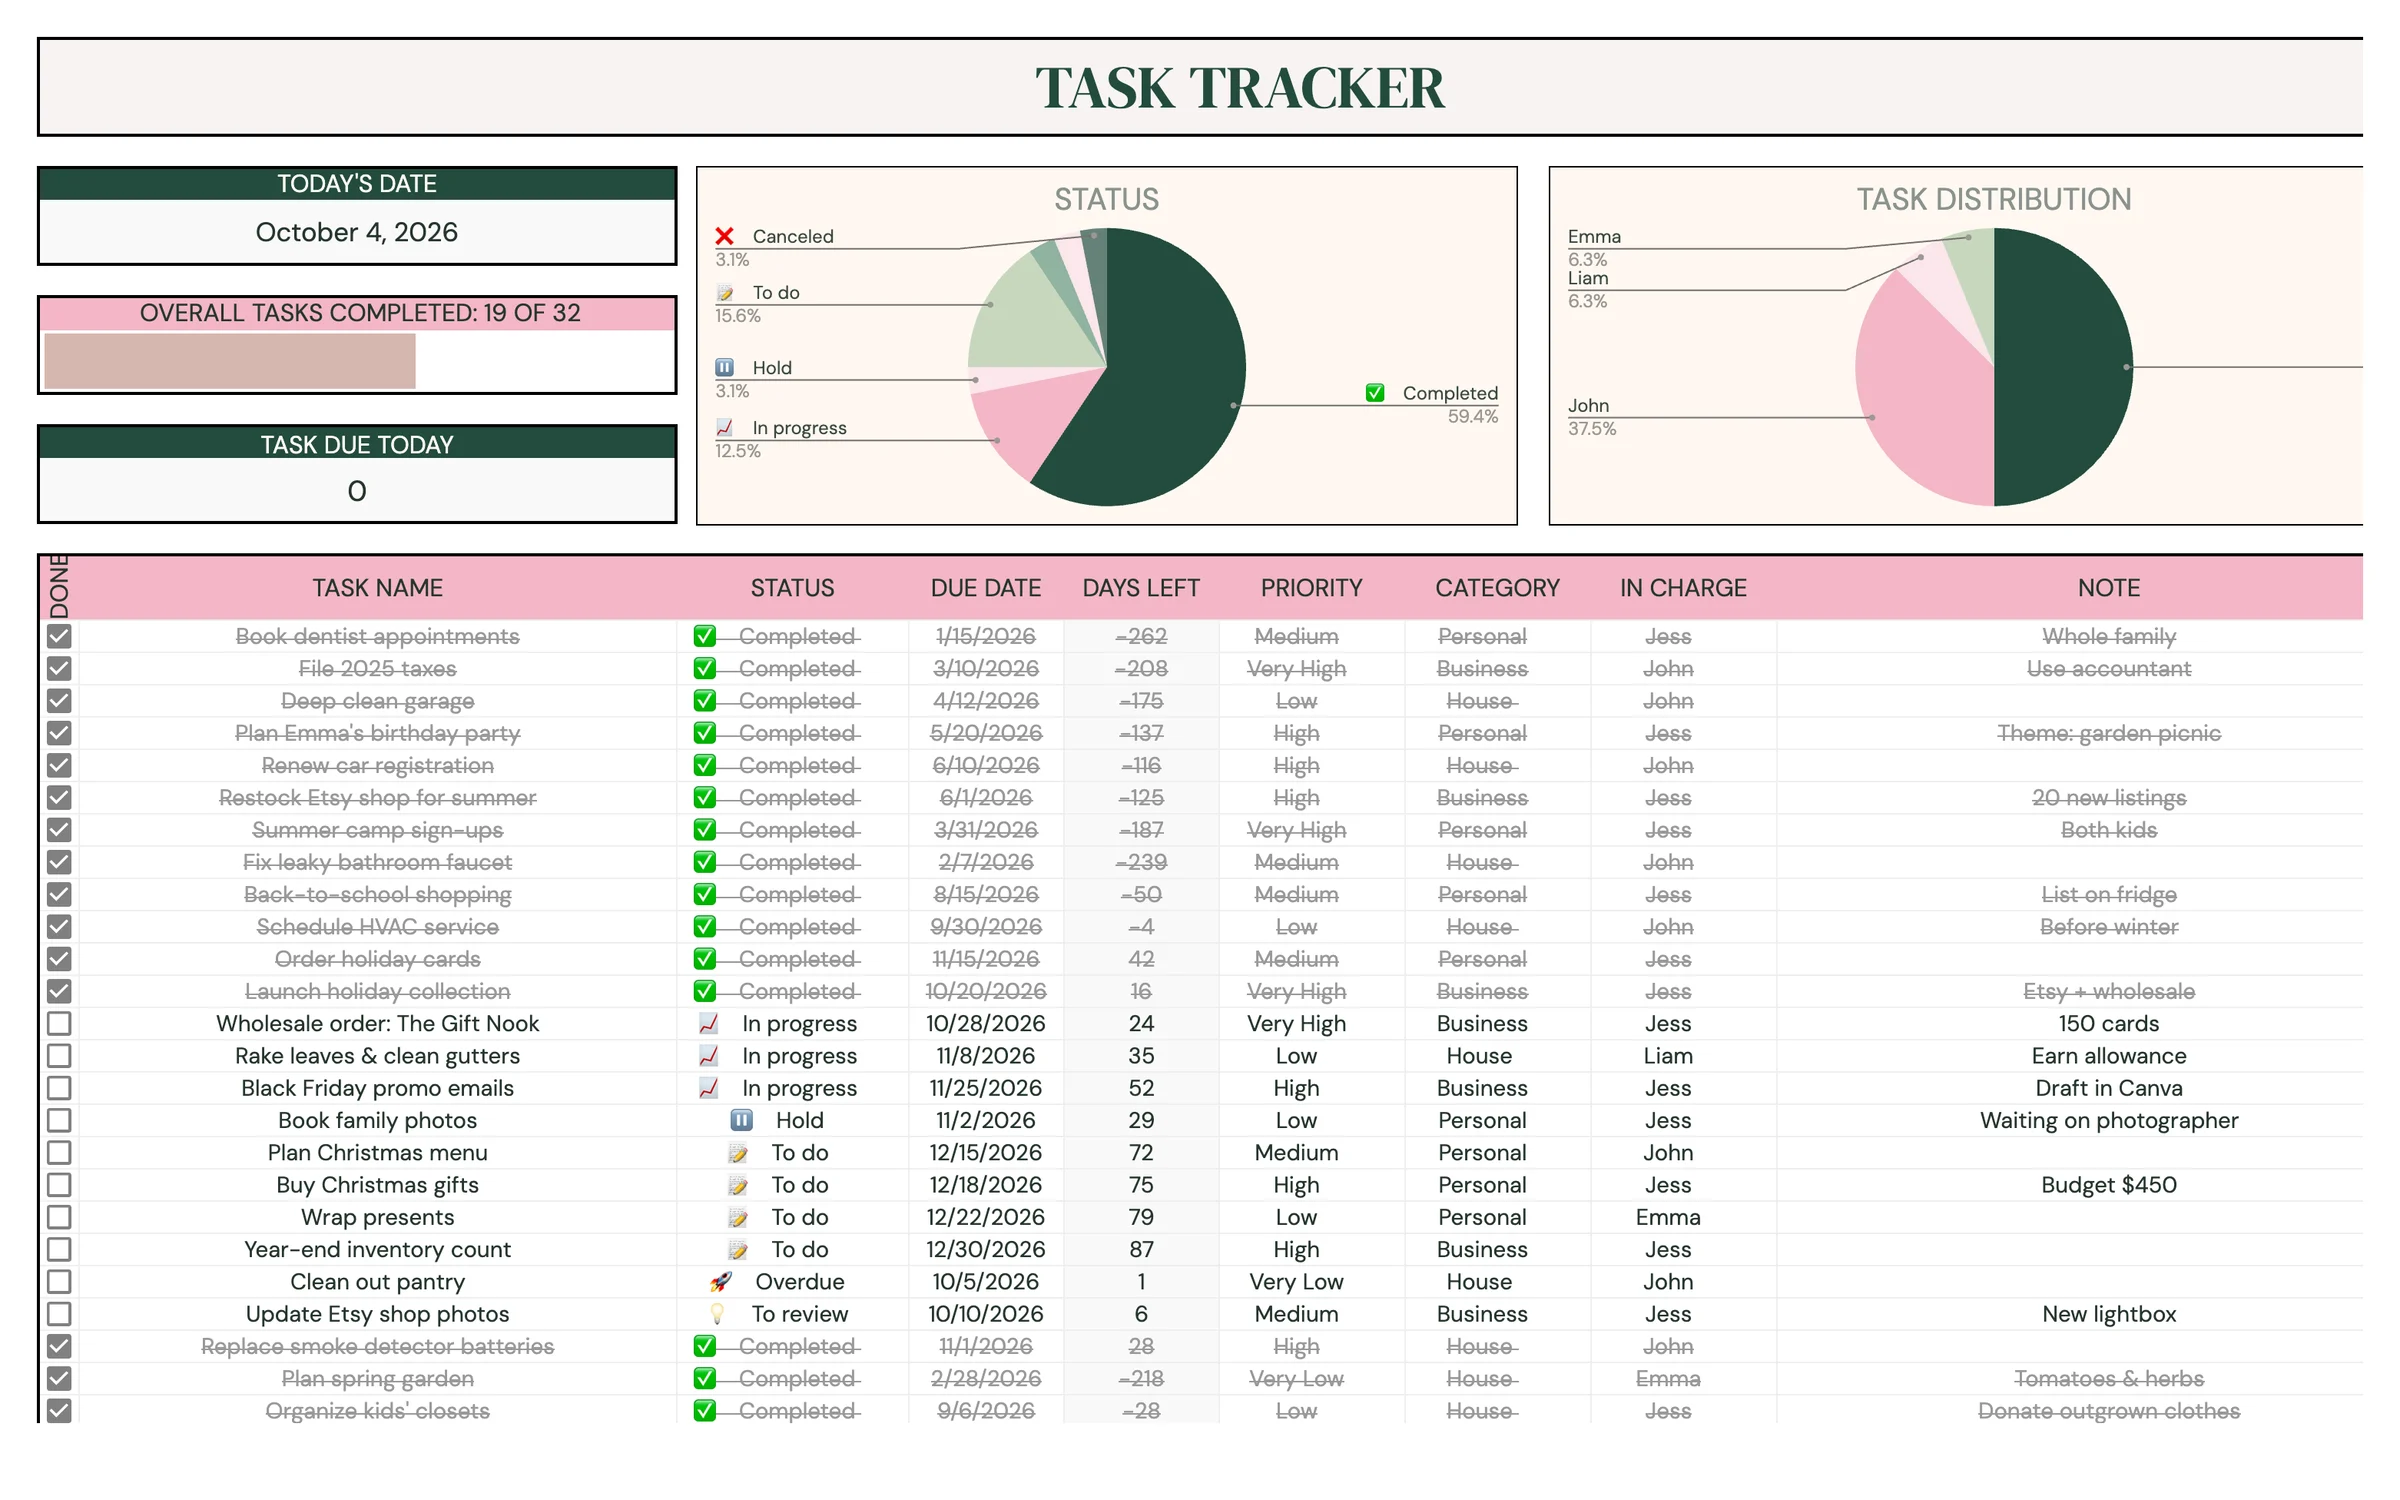Uncheck Replace smoke detector batteries checkbox
The height and width of the screenshot is (1500, 2400).
(x=59, y=1346)
